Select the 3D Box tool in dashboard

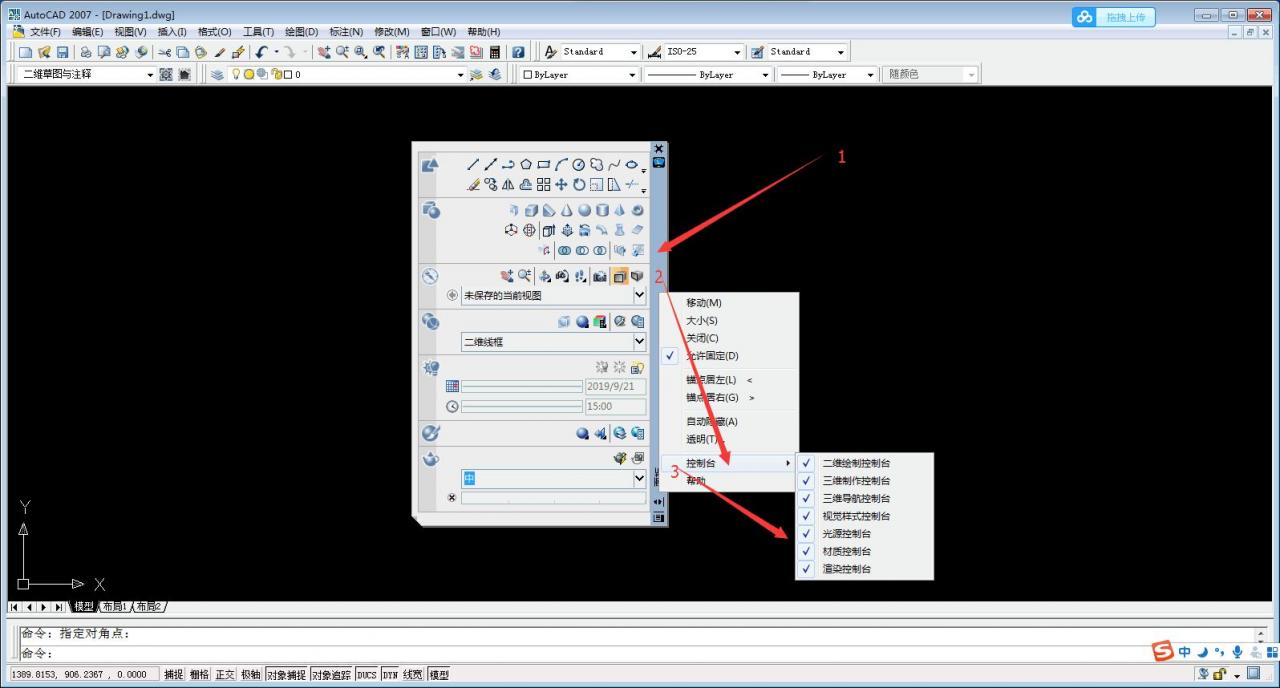point(531,210)
